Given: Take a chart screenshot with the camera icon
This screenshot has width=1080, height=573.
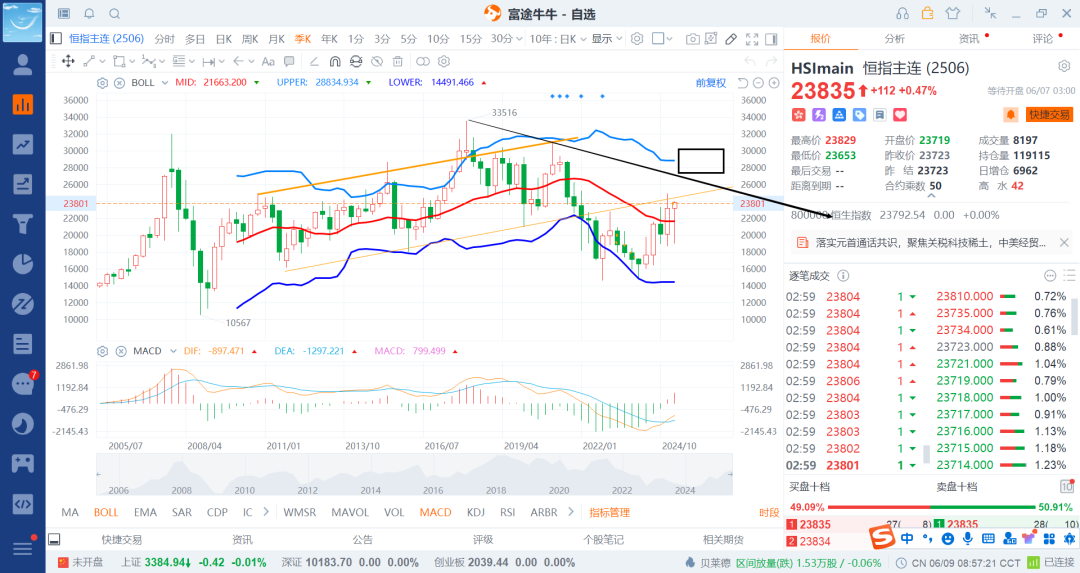Looking at the screenshot, I should pos(693,39).
